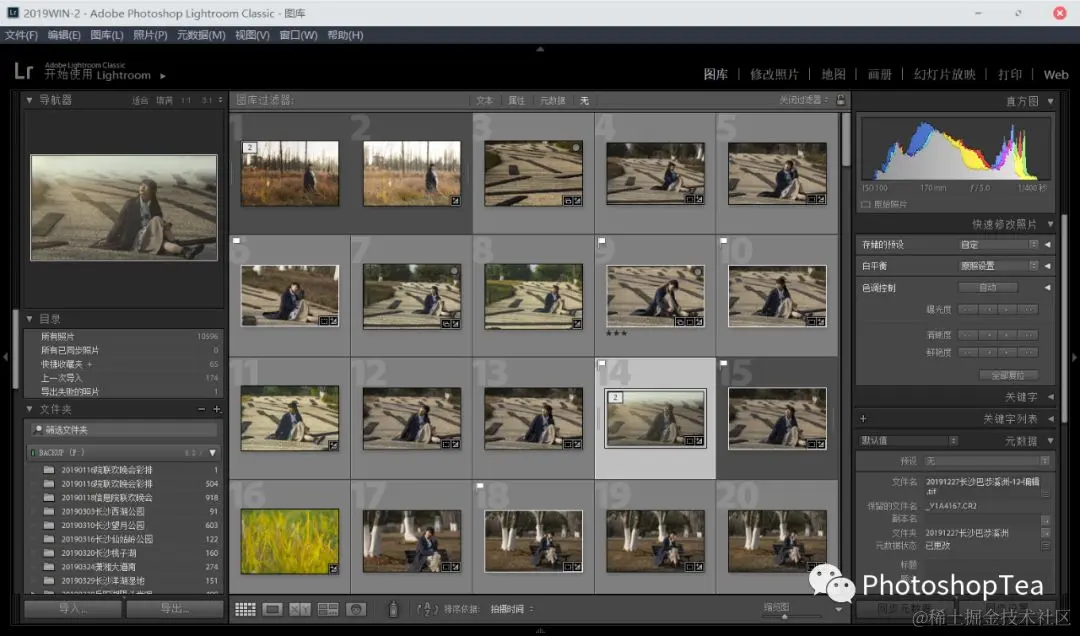Viewport: 1080px width, 636px height.
Task: Collapse the BACKUP (F:) volume triangle
Action: tap(212, 453)
